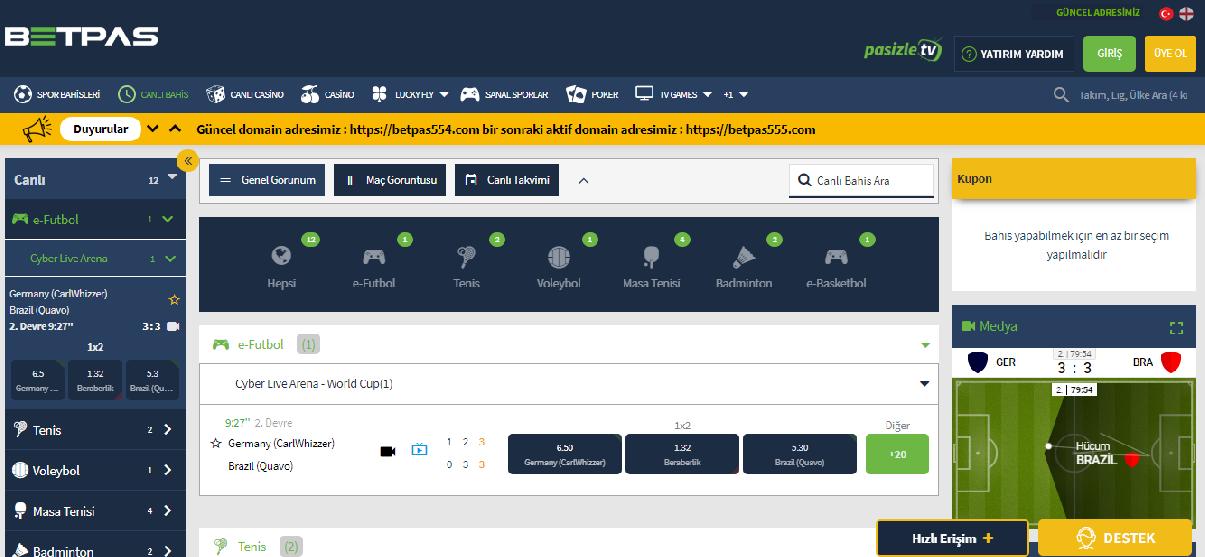Open the +20 other markets button

click(x=897, y=454)
